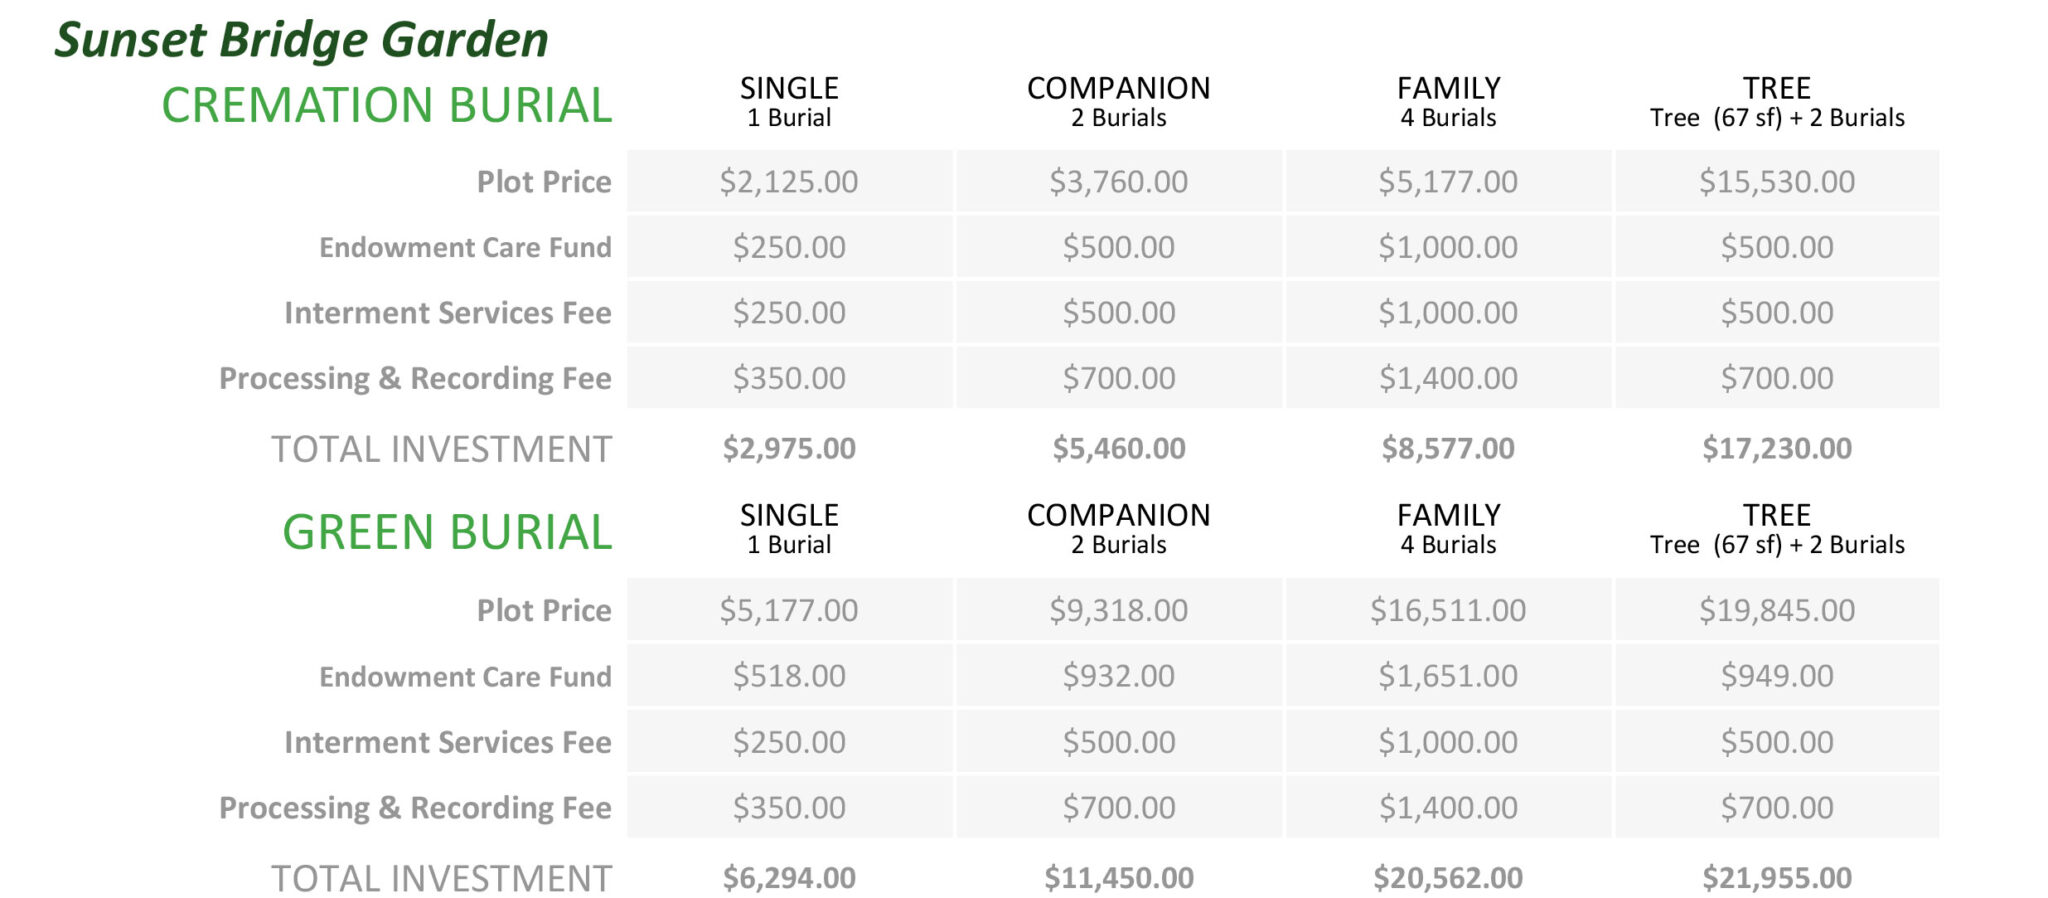Image resolution: width=2048 pixels, height=898 pixels.
Task: Click the $19,845.00 green tree plot price
Action: pos(1776,610)
